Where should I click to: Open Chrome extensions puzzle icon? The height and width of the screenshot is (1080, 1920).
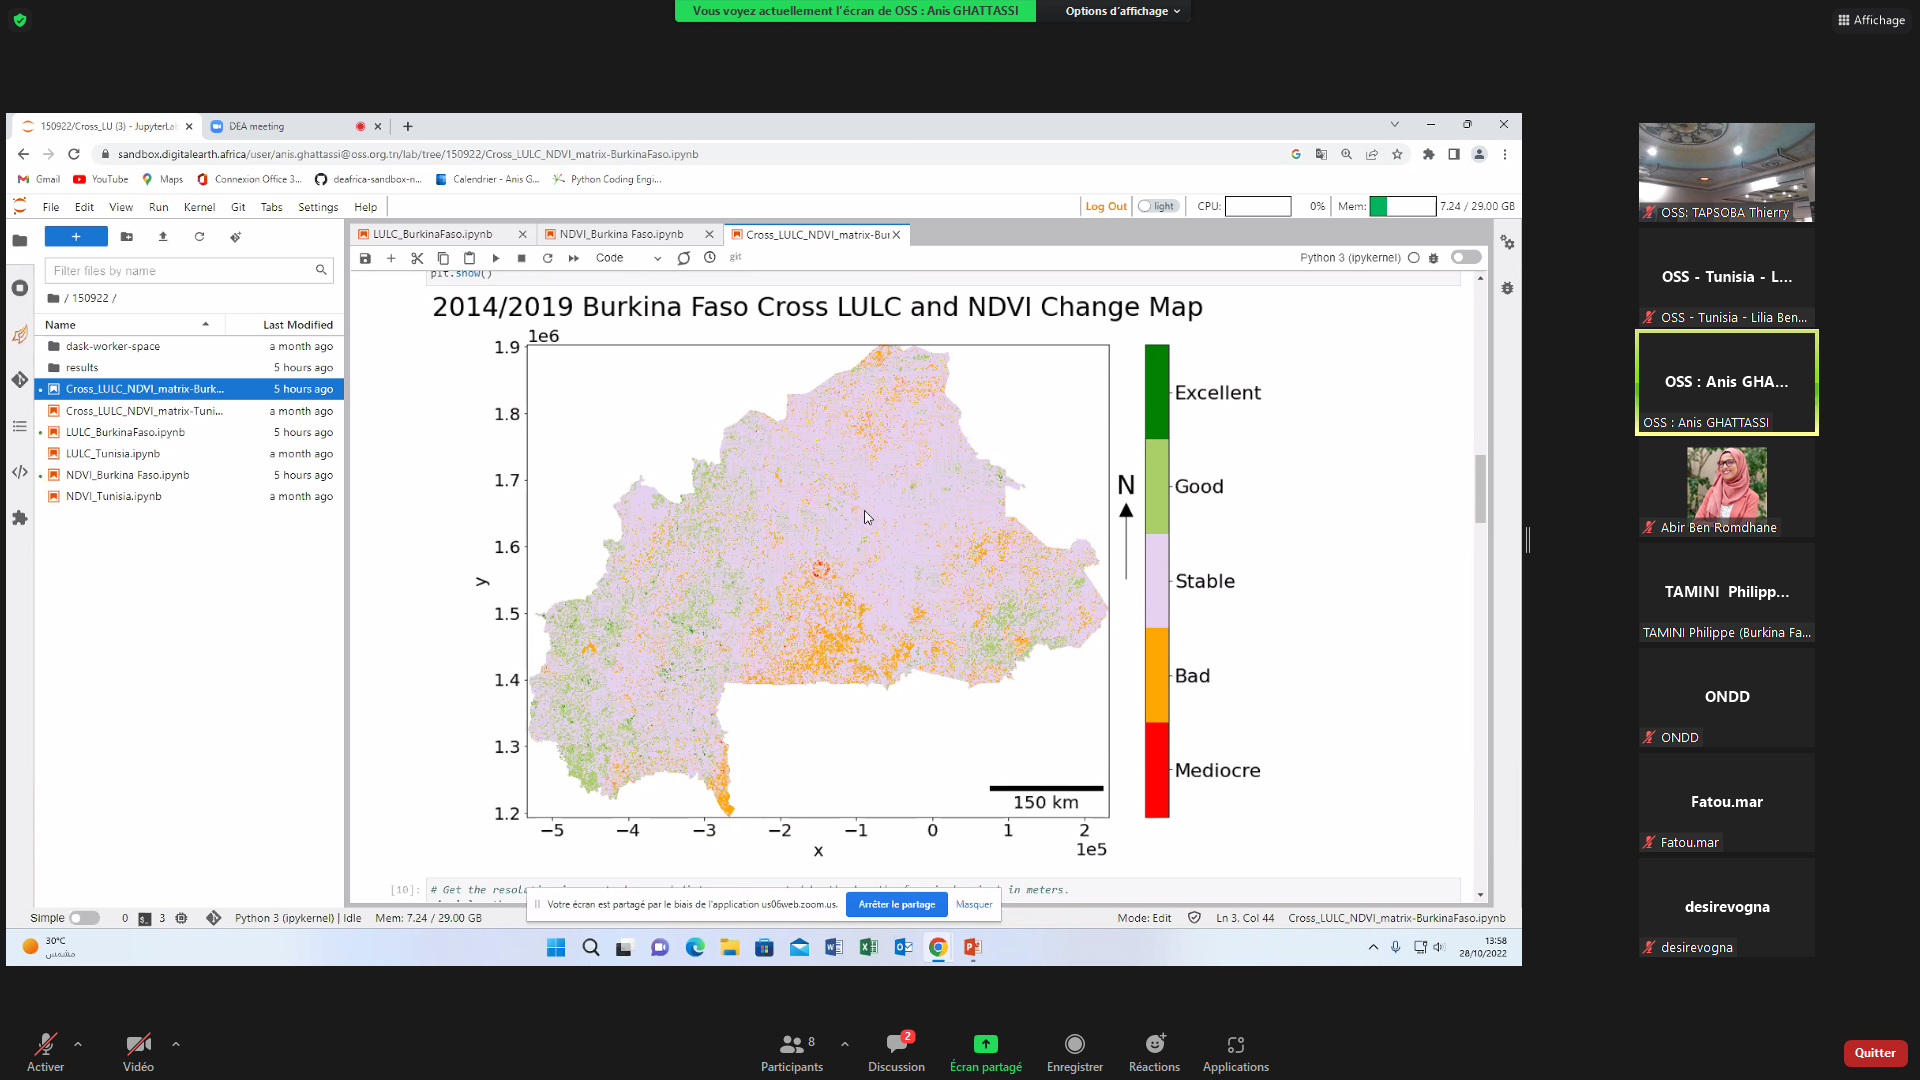(x=1428, y=154)
